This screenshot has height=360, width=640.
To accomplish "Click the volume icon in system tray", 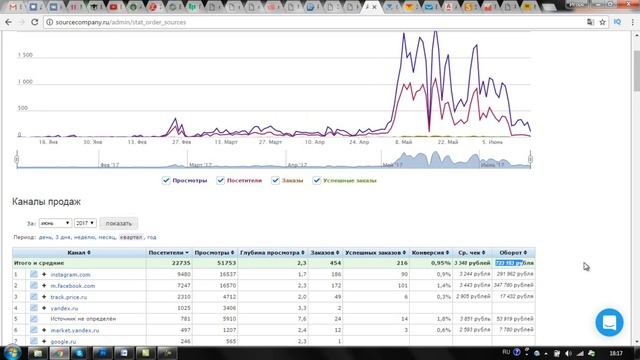I will click(x=568, y=353).
